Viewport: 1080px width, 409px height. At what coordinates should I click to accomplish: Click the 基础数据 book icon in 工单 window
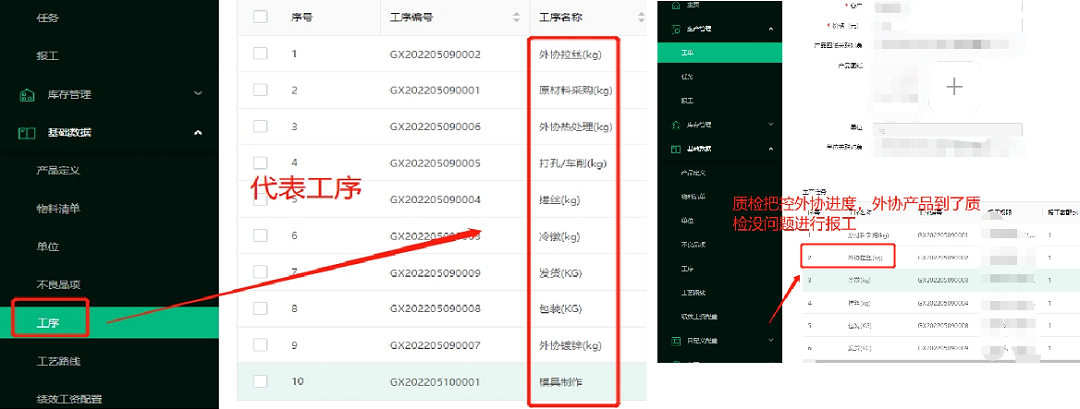(x=675, y=149)
